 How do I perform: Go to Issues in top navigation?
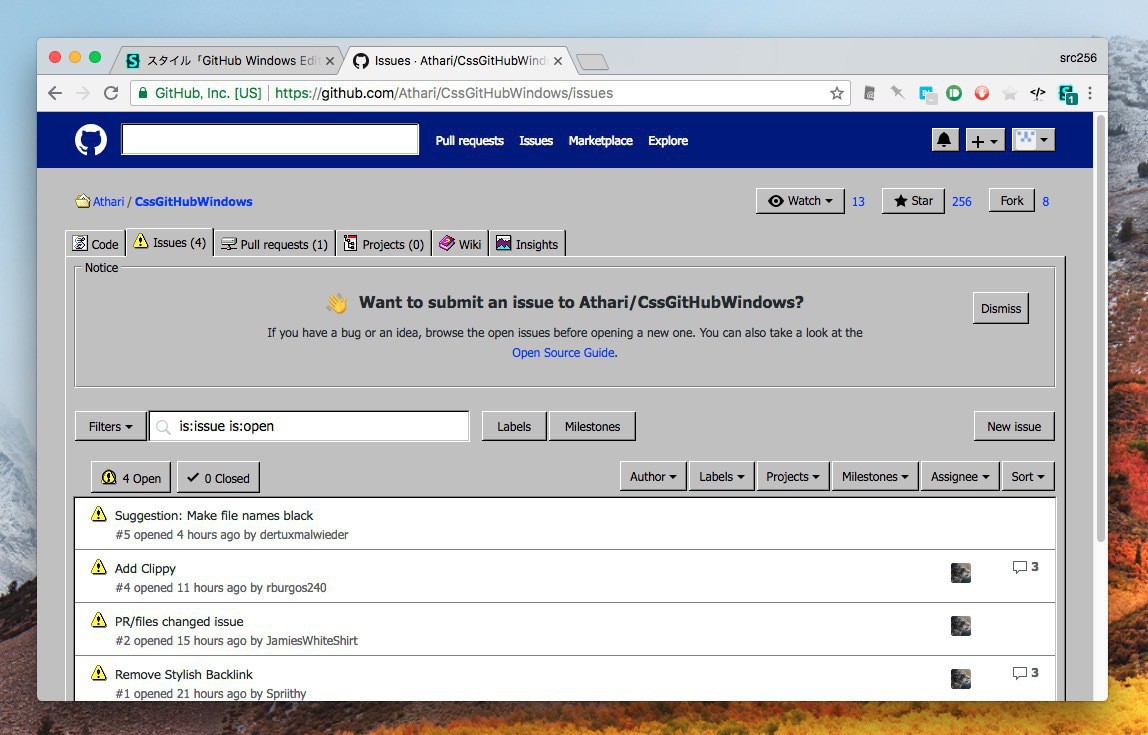(x=536, y=141)
